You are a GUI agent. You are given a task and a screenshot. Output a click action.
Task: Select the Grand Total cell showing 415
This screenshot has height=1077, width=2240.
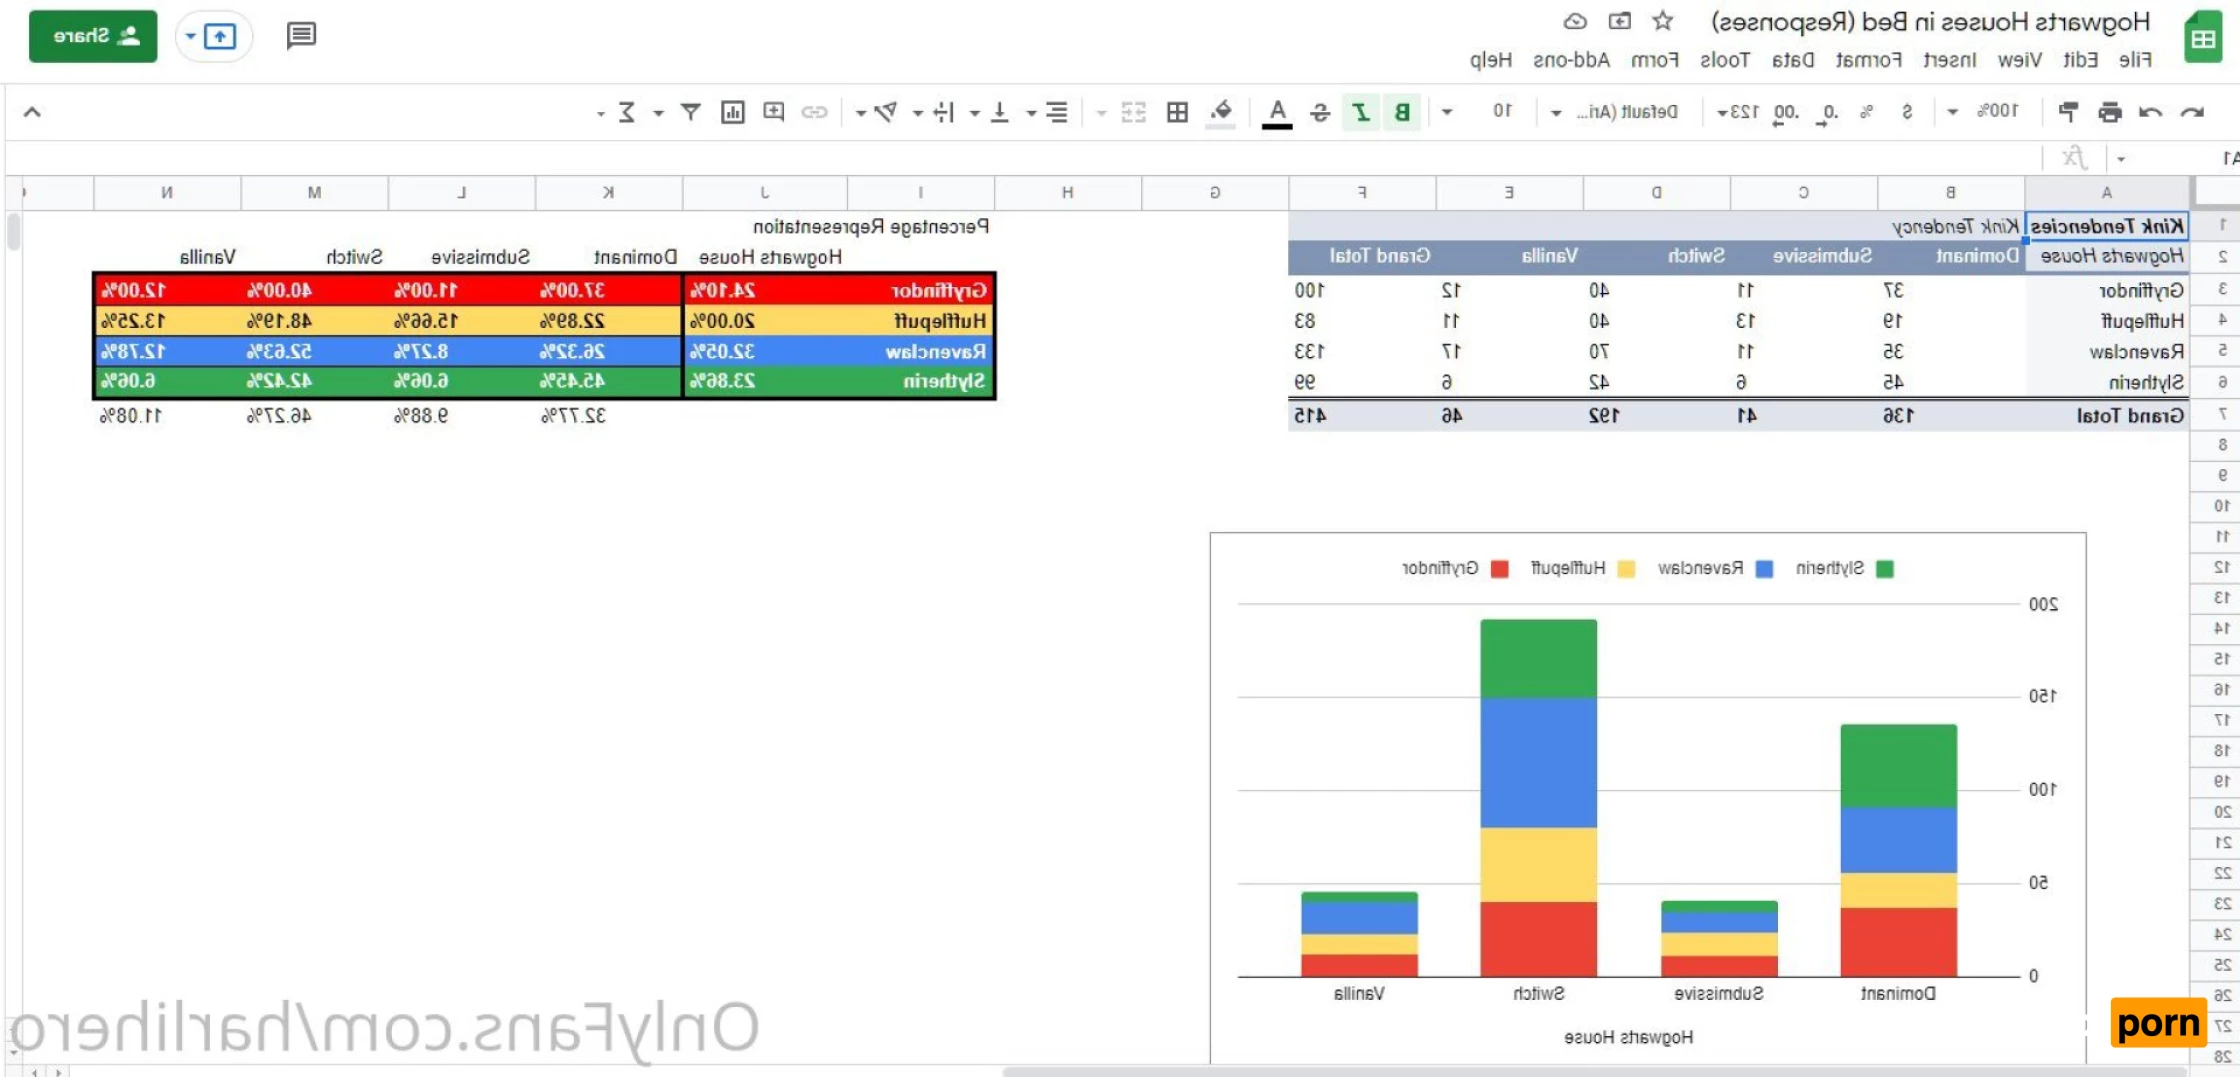1310,415
